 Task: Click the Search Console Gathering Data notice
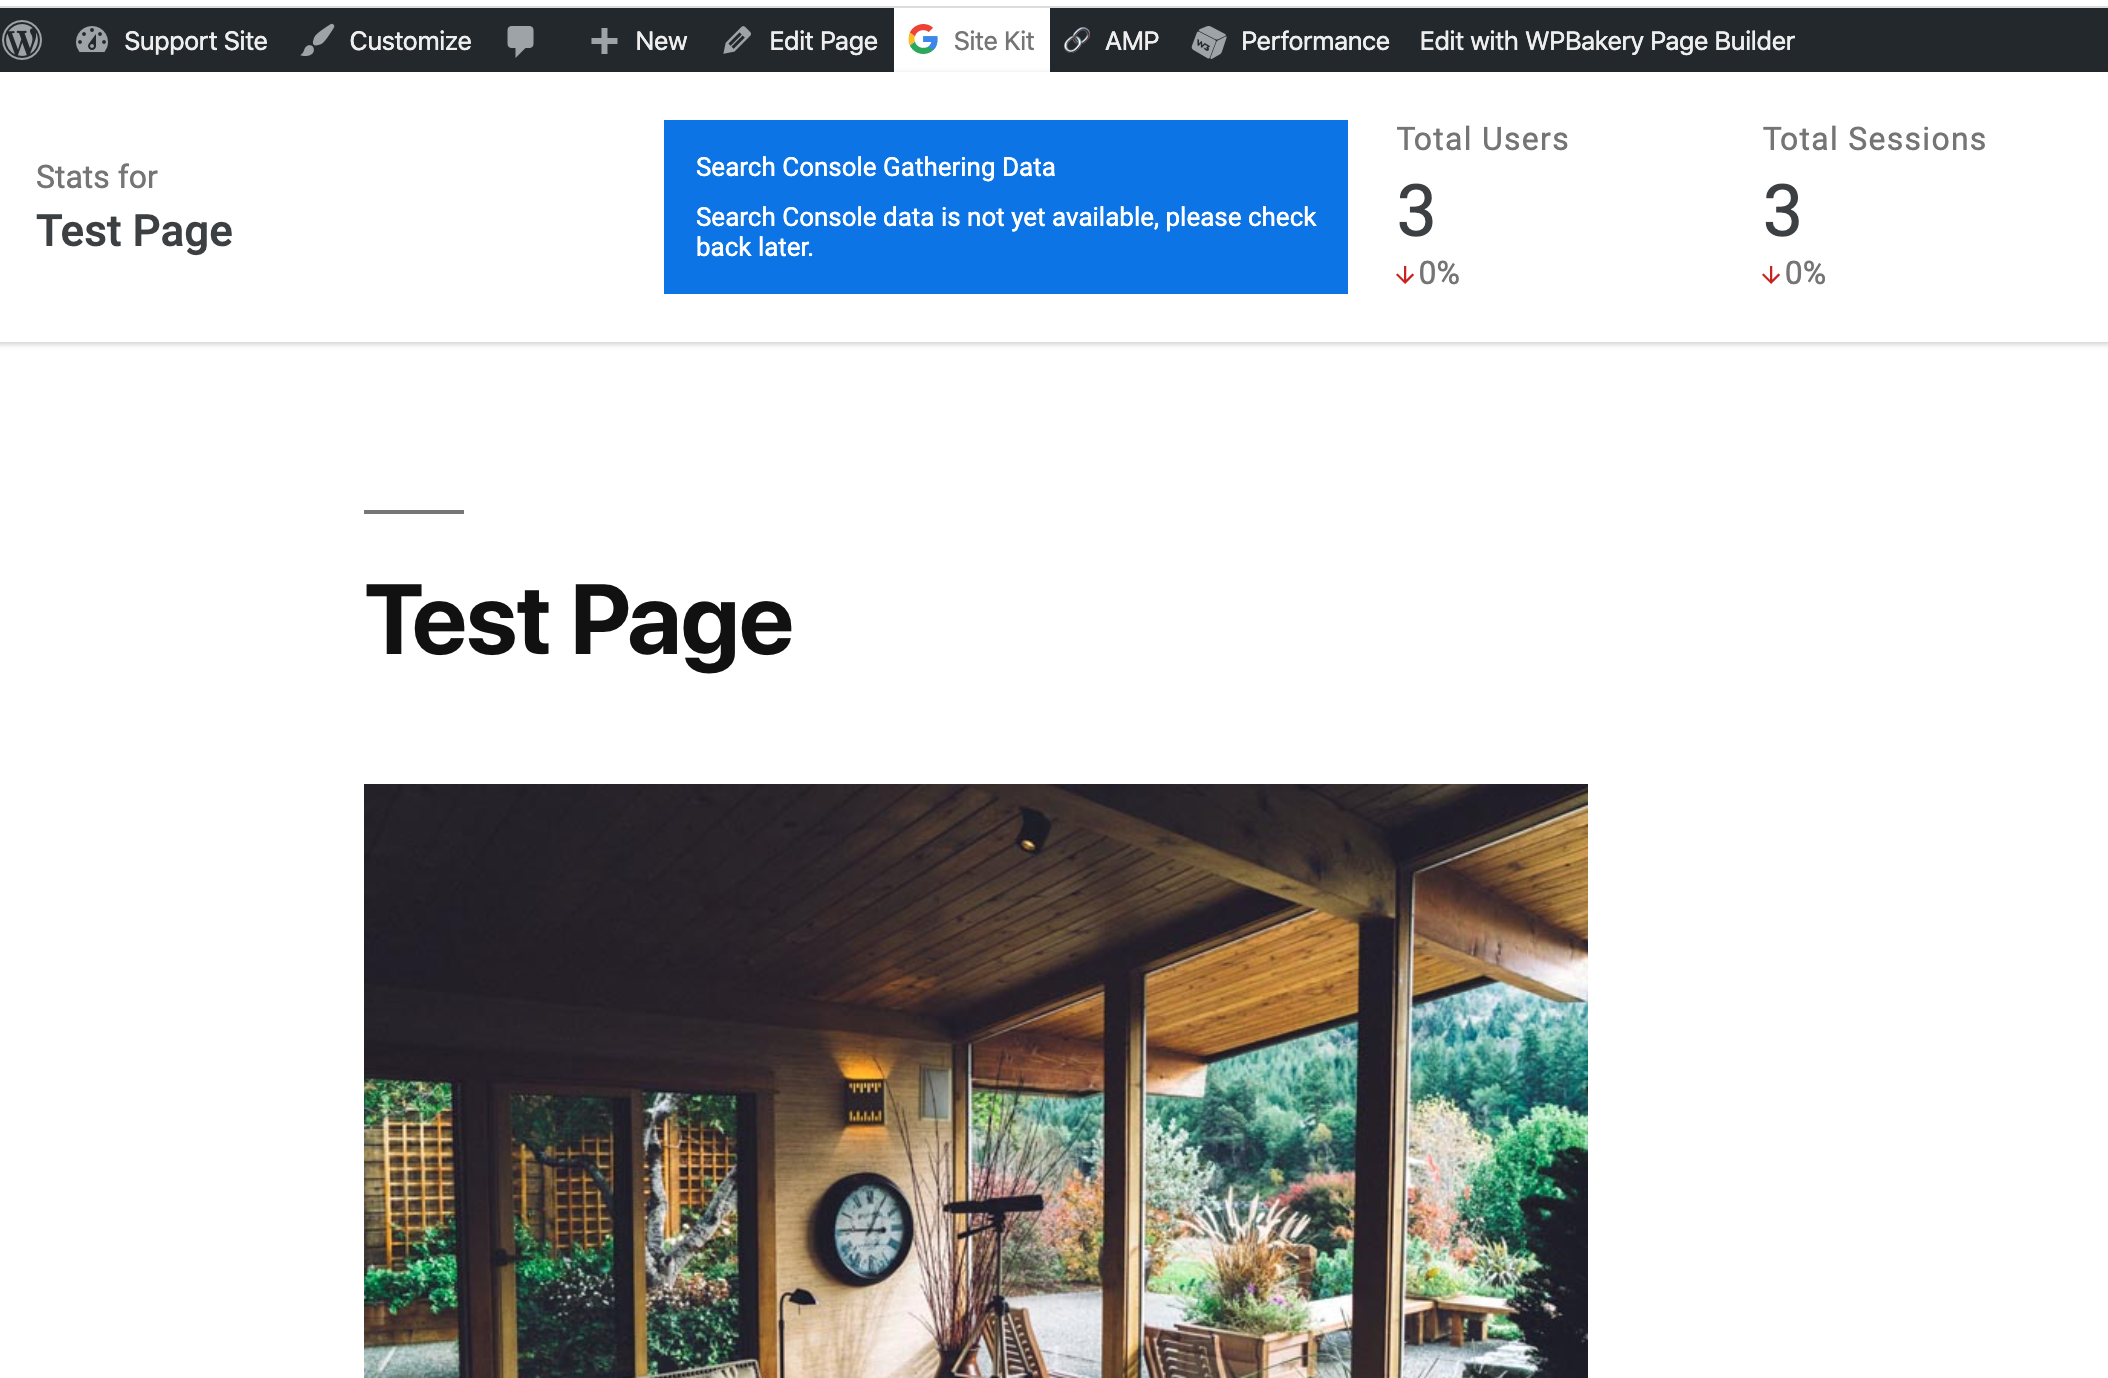coord(1005,207)
